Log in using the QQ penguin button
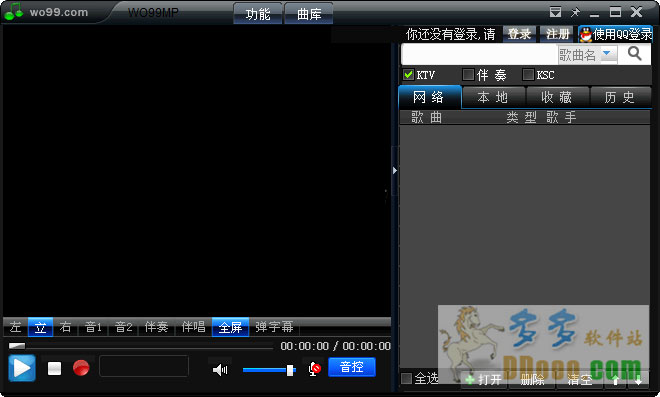This screenshot has height=397, width=660. pyautogui.click(x=615, y=34)
